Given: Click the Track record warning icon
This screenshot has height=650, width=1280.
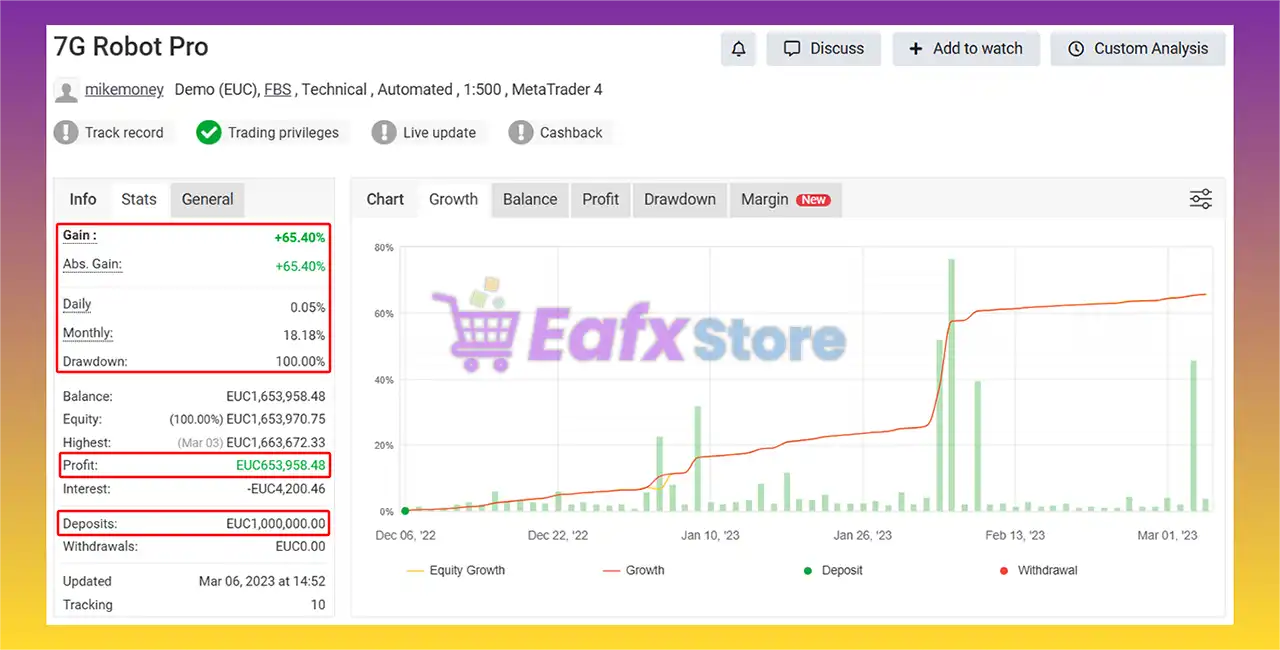Looking at the screenshot, I should pyautogui.click(x=66, y=132).
